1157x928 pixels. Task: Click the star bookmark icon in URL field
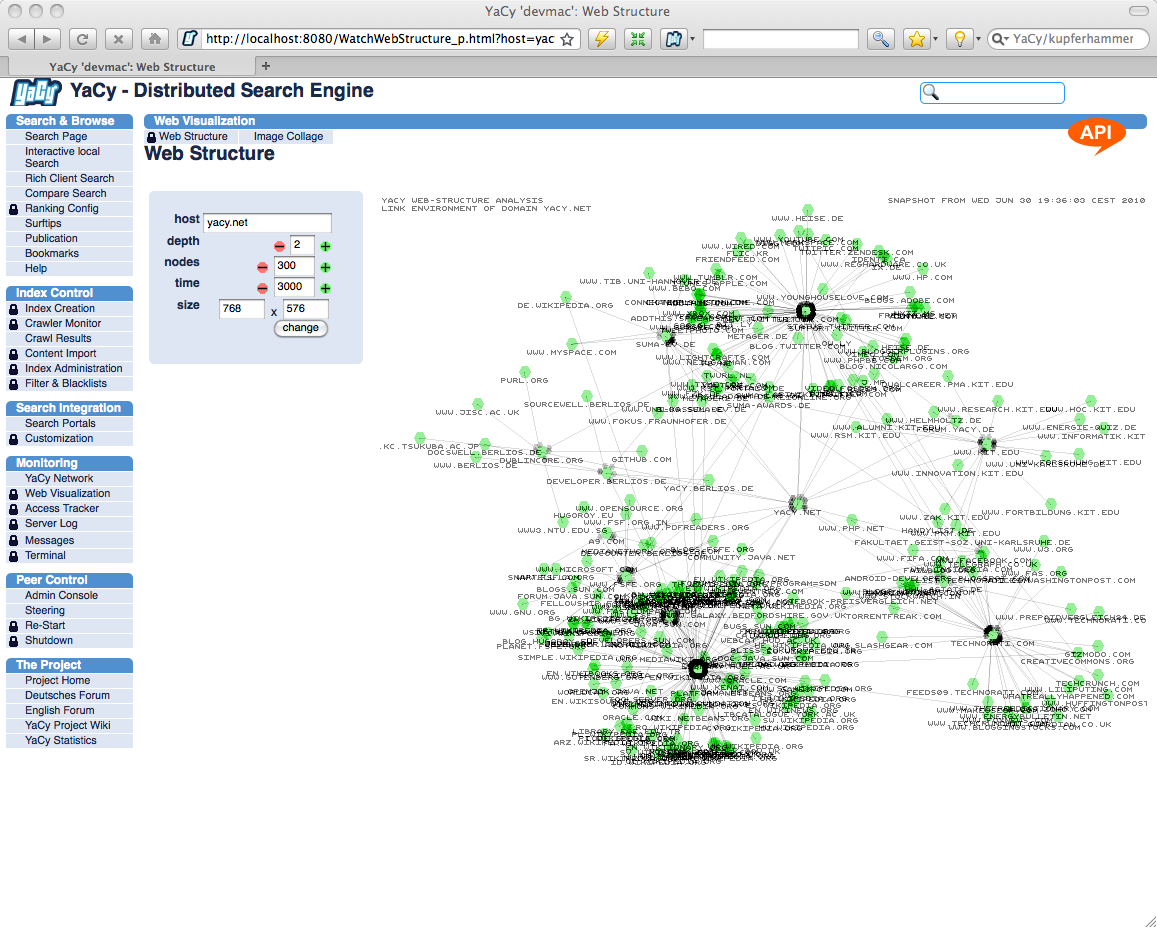pos(567,39)
